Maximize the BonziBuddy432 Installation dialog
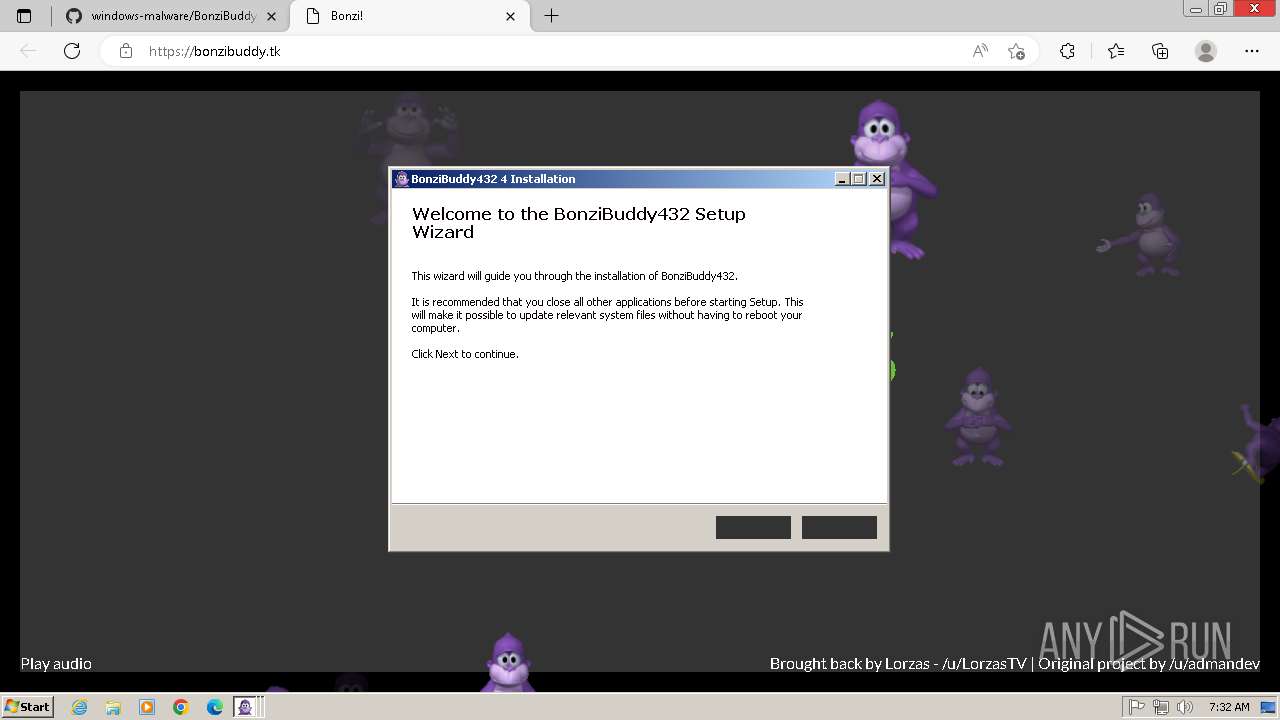Image resolution: width=1280 pixels, height=720 pixels. (859, 179)
